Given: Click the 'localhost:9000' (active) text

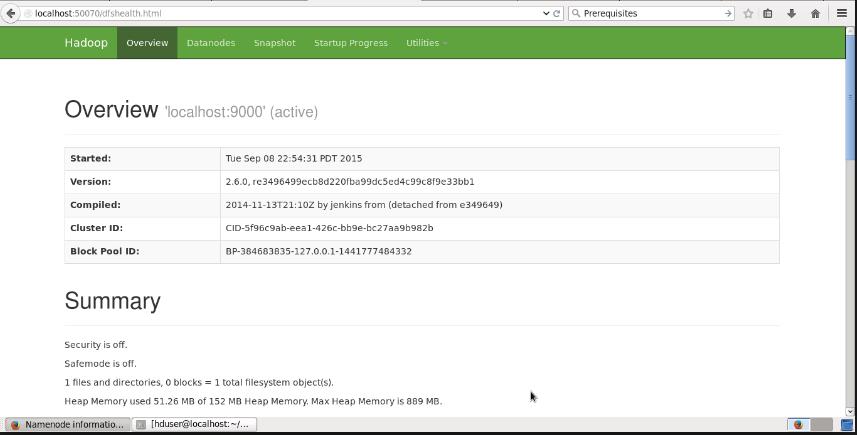Looking at the screenshot, I should pos(241,112).
